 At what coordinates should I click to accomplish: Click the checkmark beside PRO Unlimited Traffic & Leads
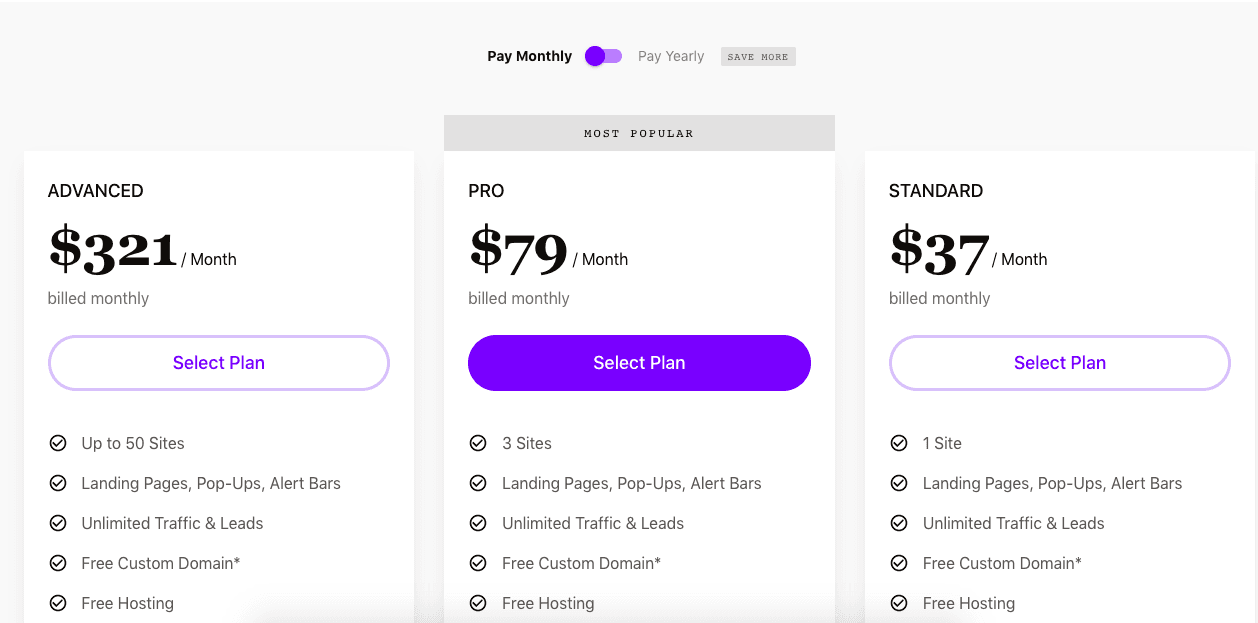click(478, 523)
